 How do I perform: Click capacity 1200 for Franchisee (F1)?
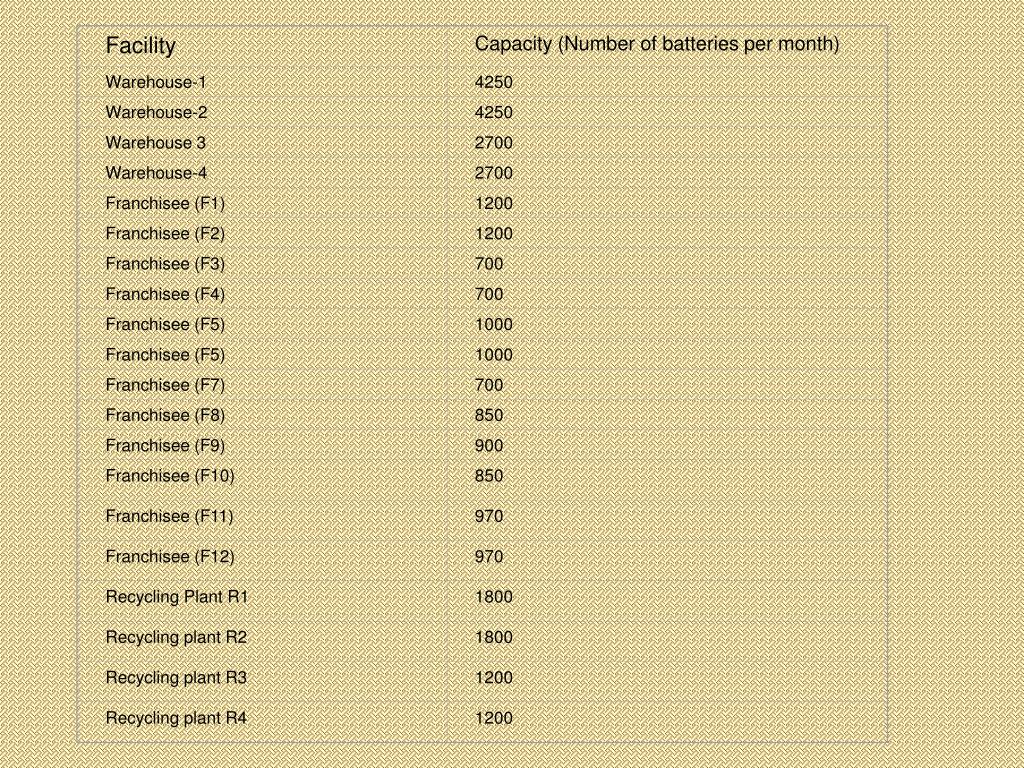point(494,204)
